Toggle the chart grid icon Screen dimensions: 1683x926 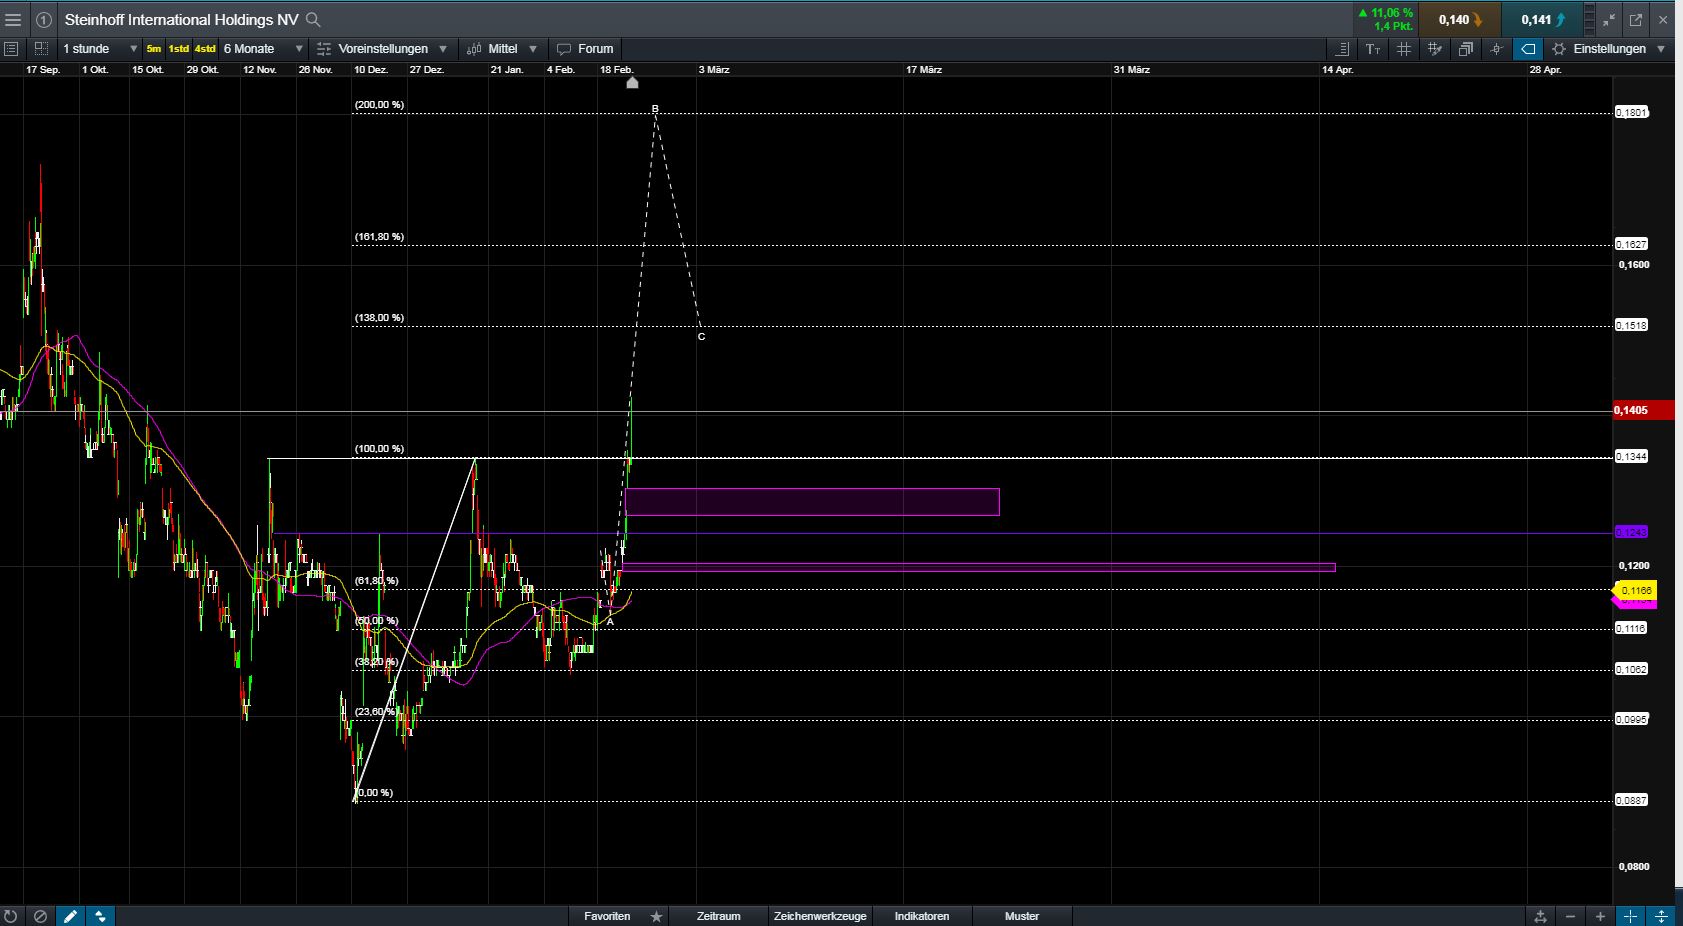pyautogui.click(x=1404, y=48)
